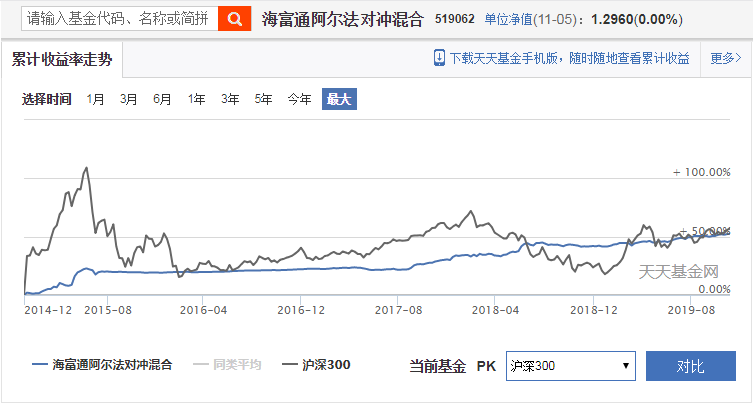Select the 今年 time range
Viewport: 753px width, 405px height.
click(x=299, y=99)
